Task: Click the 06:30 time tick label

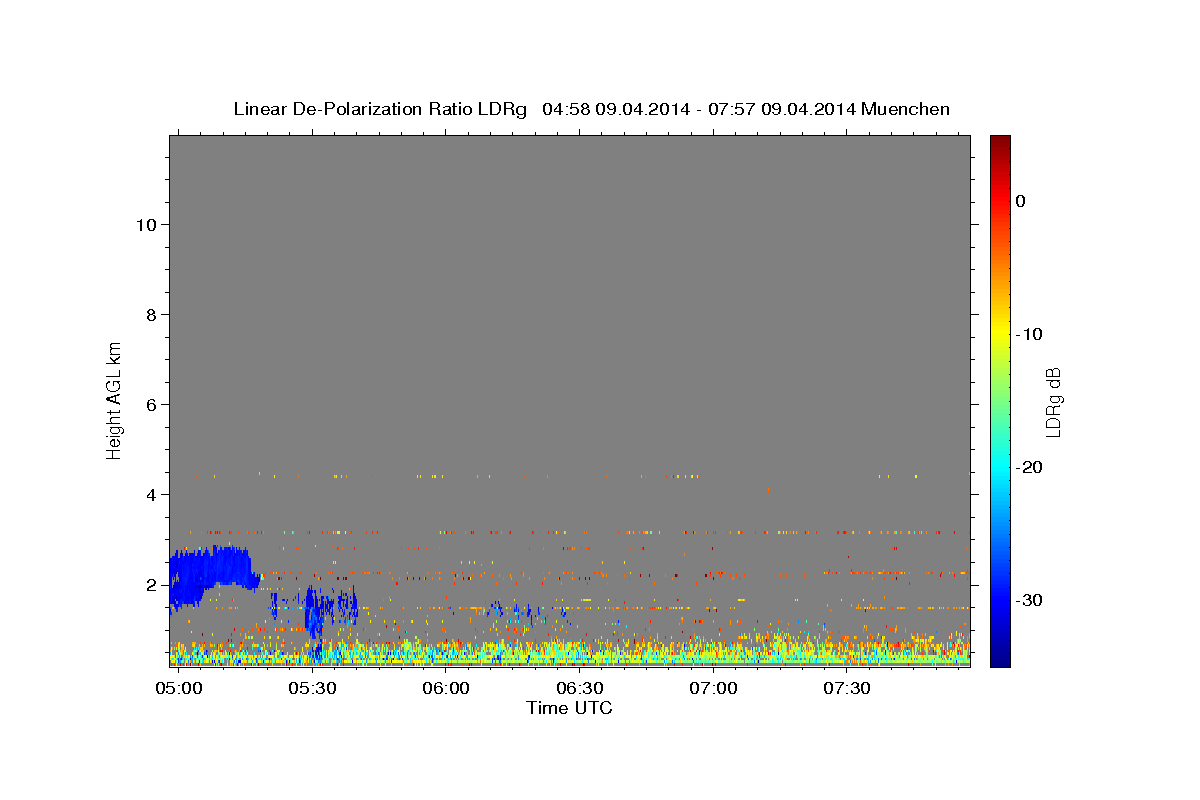Action: (580, 689)
